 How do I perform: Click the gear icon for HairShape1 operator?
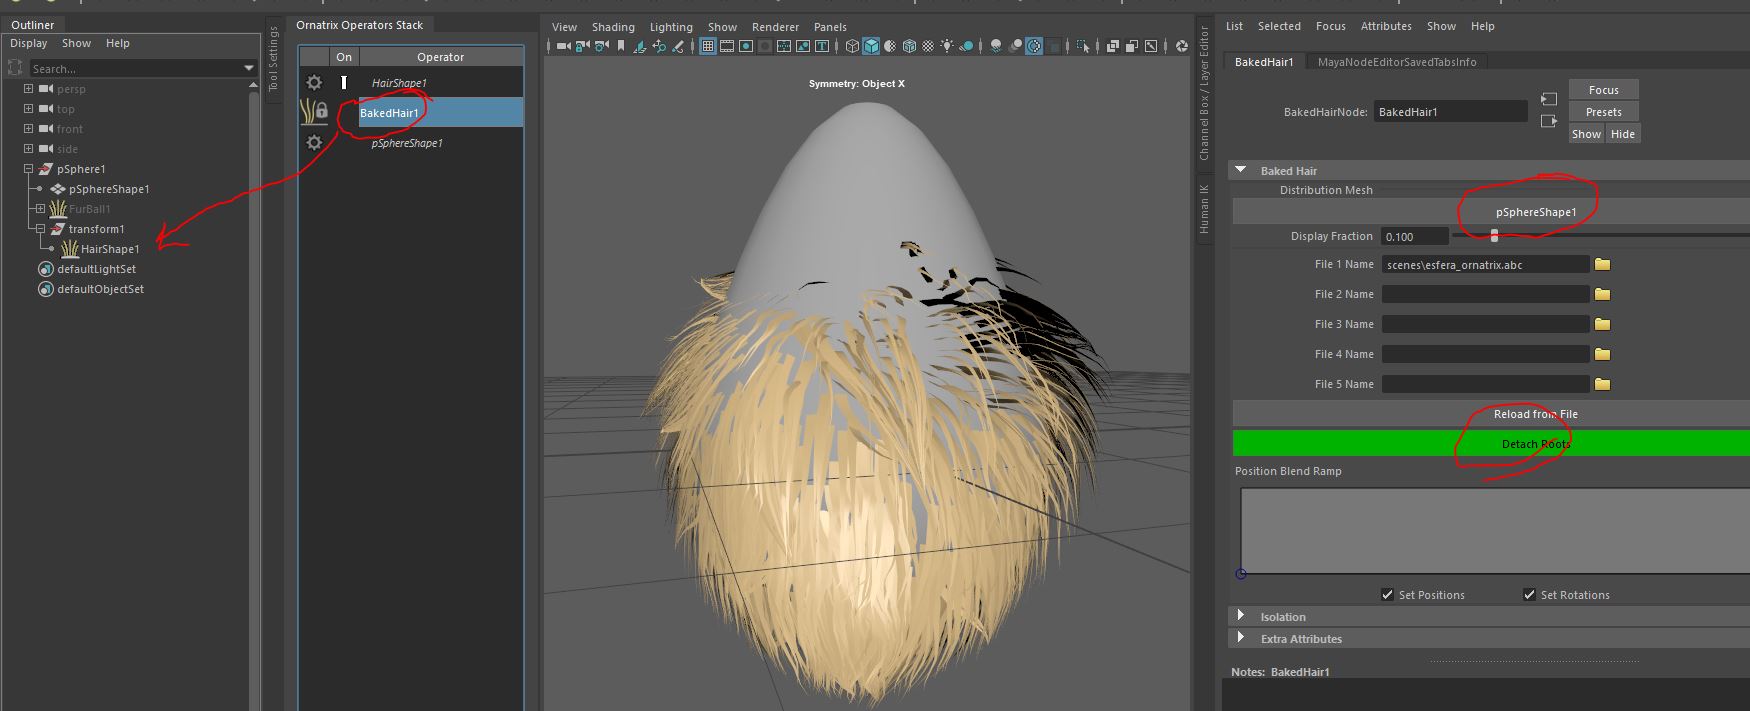coord(314,83)
